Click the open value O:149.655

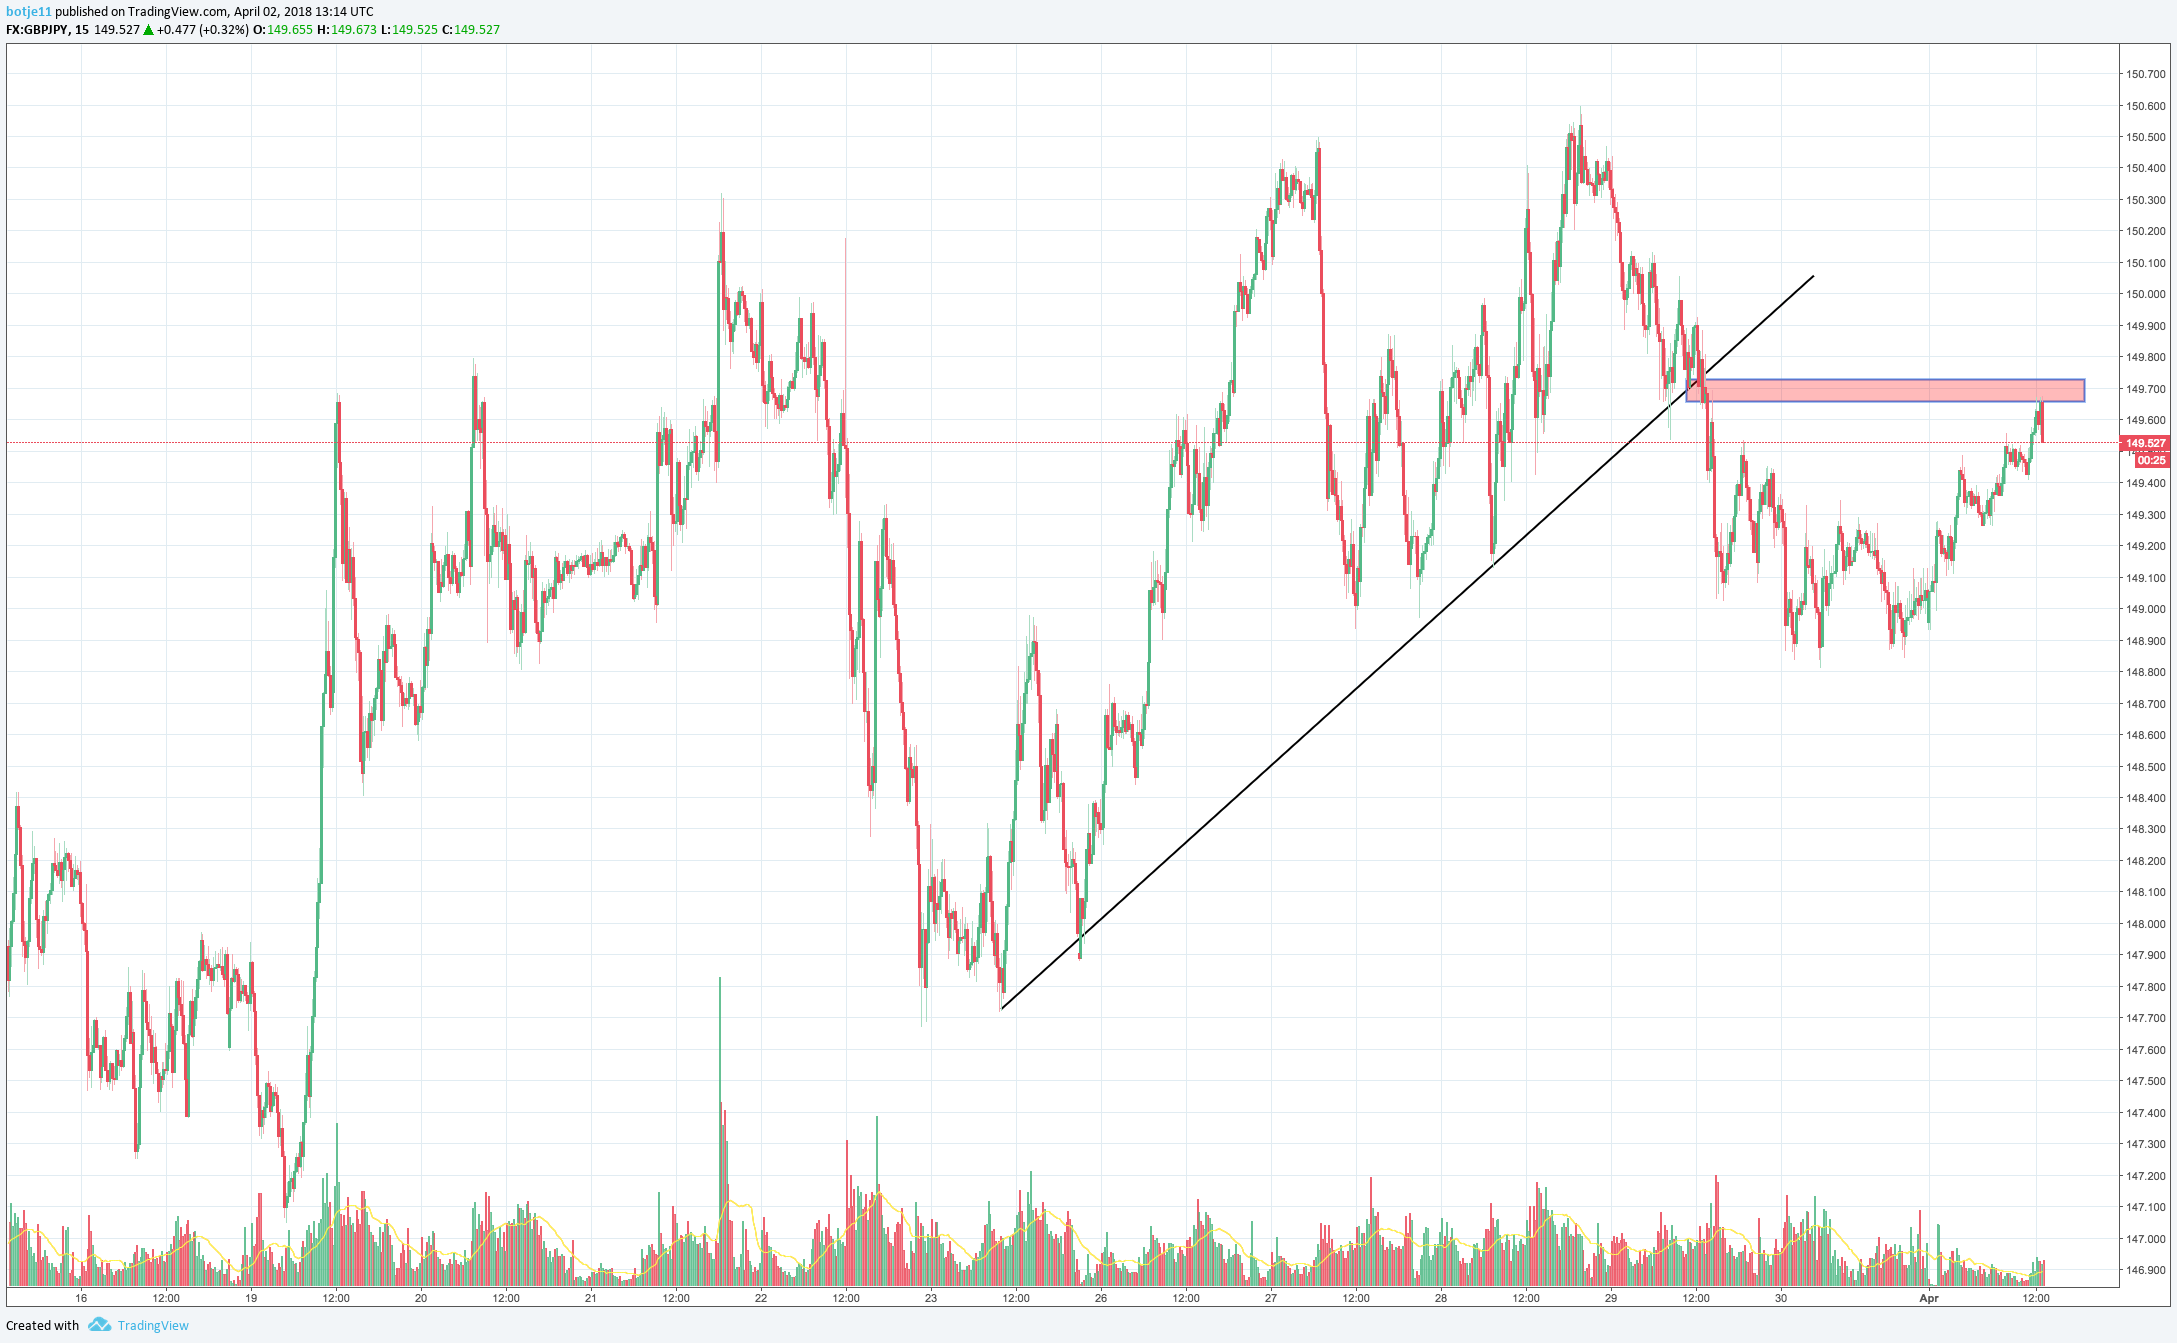(x=282, y=29)
